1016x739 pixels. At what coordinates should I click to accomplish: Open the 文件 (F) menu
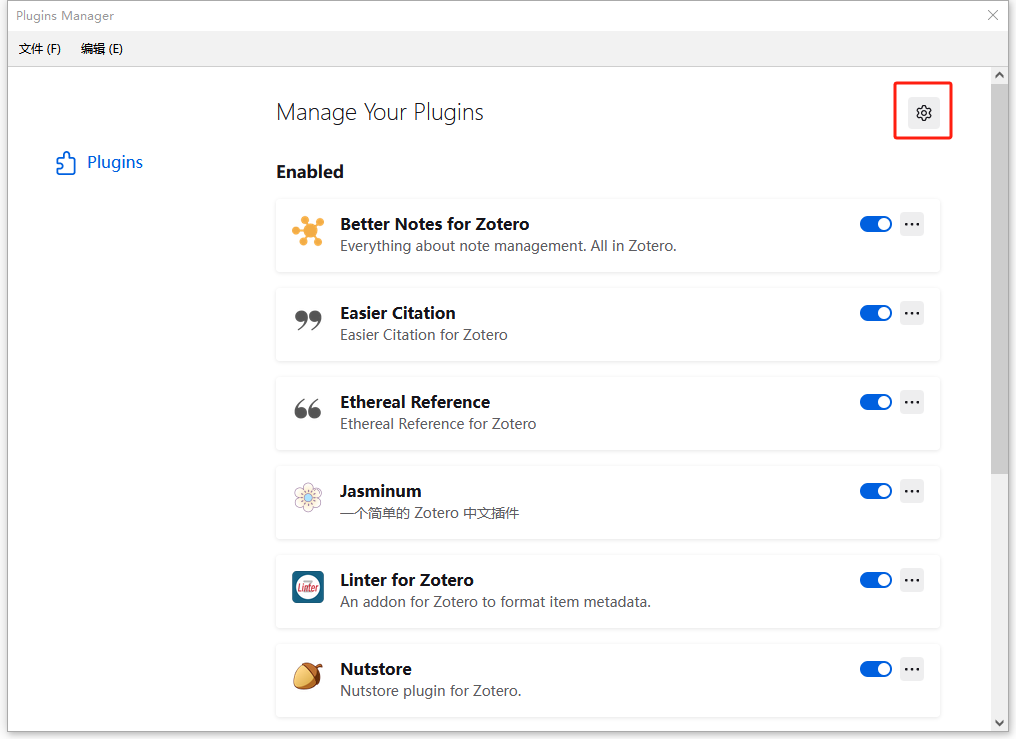pyautogui.click(x=40, y=49)
